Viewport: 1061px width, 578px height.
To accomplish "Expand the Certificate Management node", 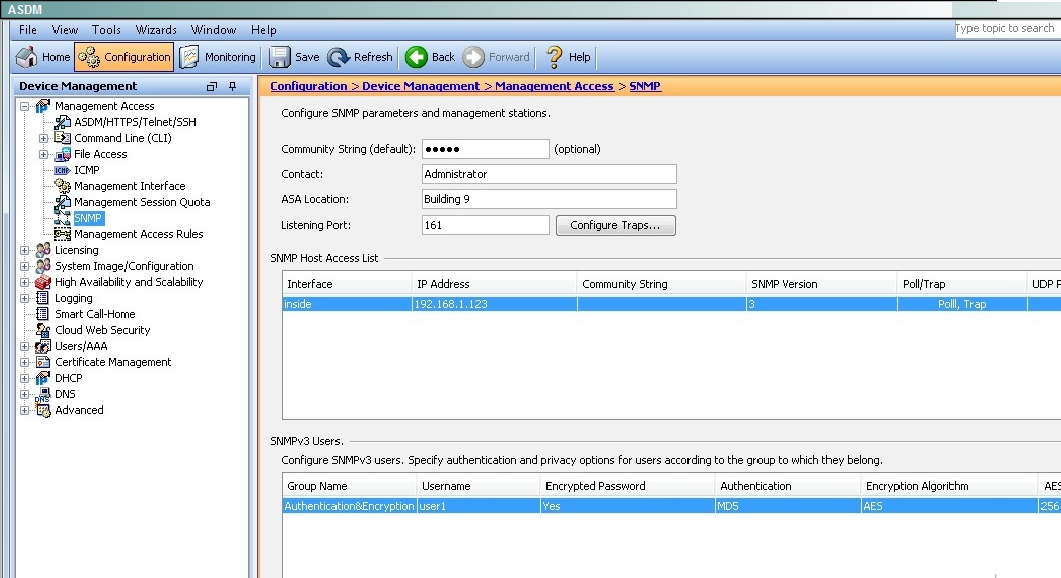I will tap(24, 362).
